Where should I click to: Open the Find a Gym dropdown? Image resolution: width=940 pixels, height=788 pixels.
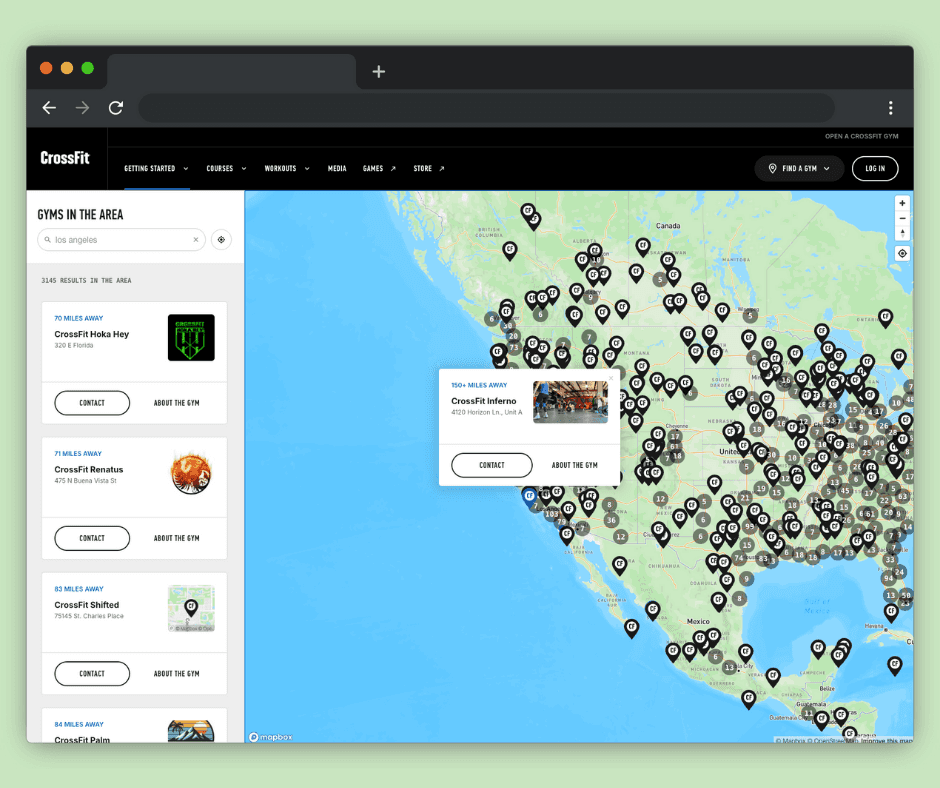click(x=799, y=169)
